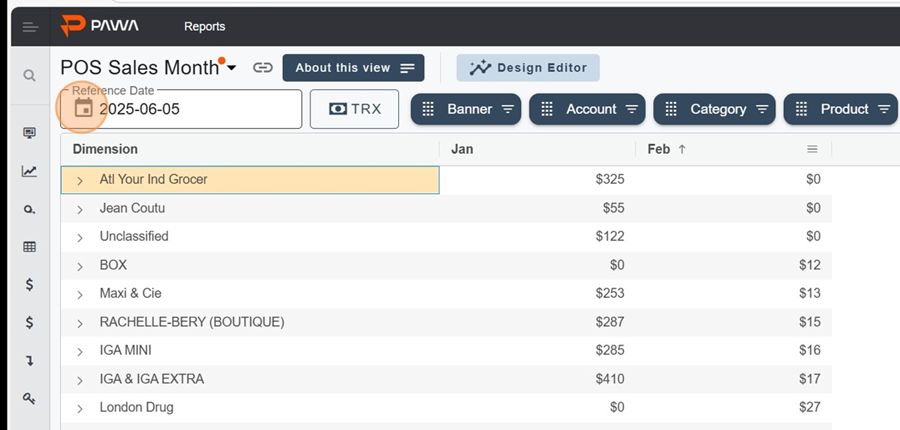900x430 pixels.
Task: Launch the Design Editor
Action: coord(528,68)
